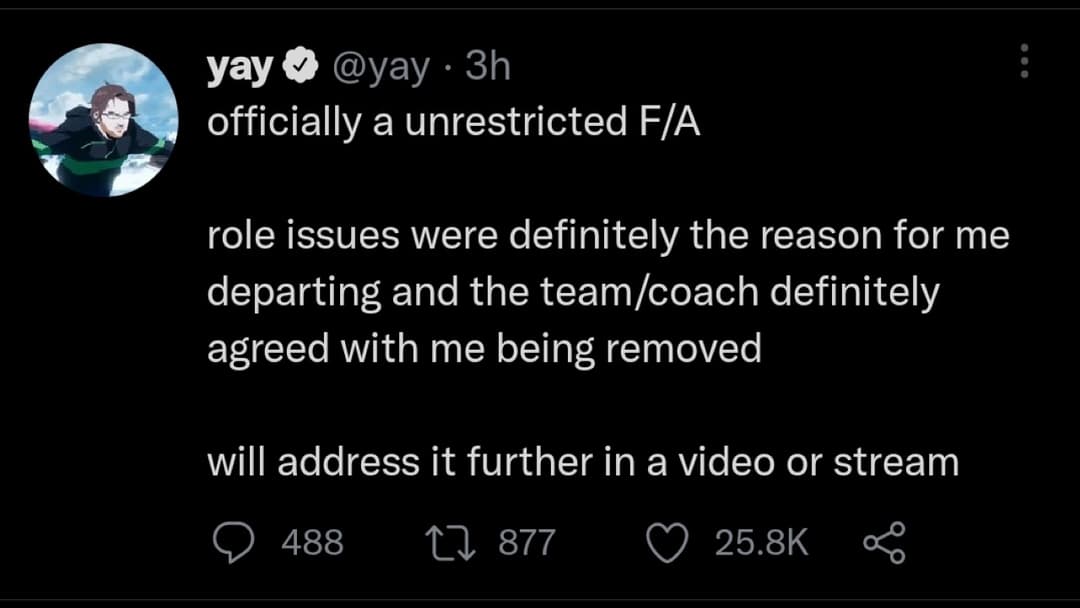The width and height of the screenshot is (1080, 608).
Task: Click yay's profile avatar
Action: pyautogui.click(x=103, y=115)
